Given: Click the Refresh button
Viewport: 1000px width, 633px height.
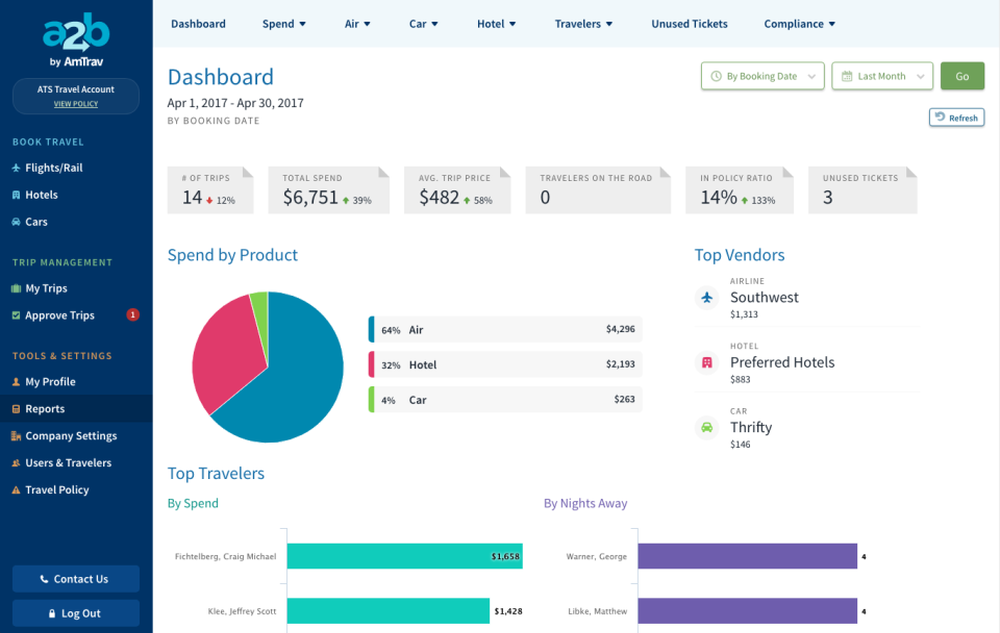Looking at the screenshot, I should (956, 118).
